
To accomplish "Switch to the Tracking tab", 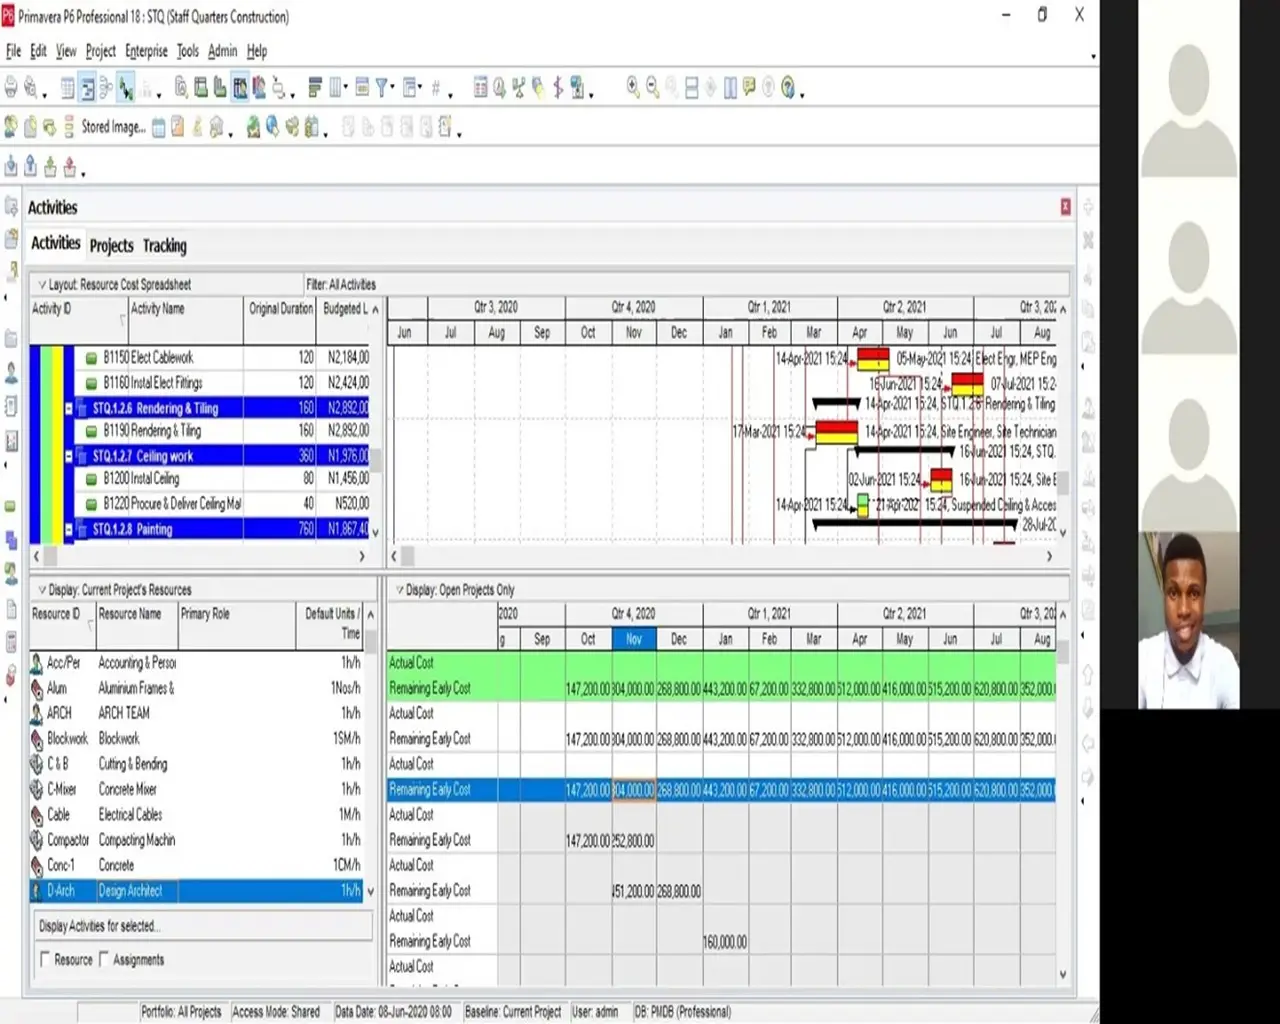I will tap(164, 246).
